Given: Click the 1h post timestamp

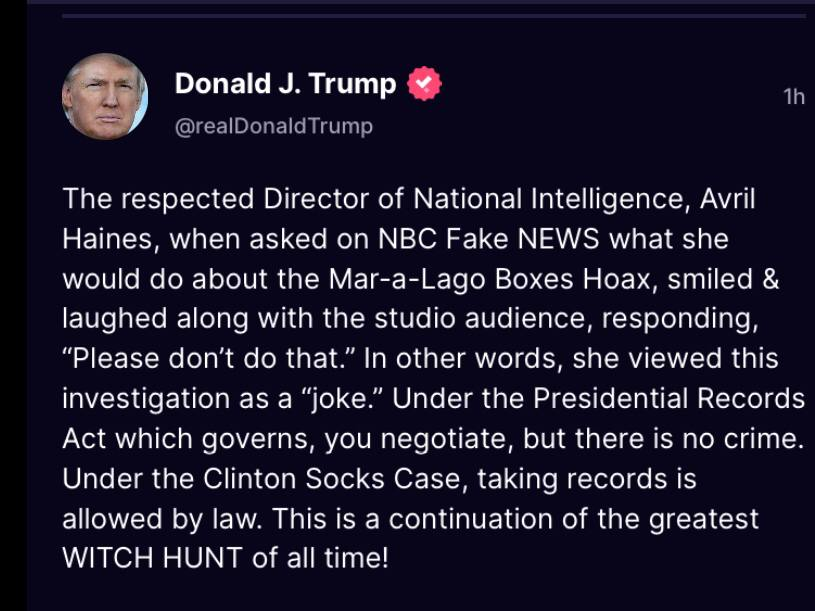Looking at the screenshot, I should pos(793,96).
